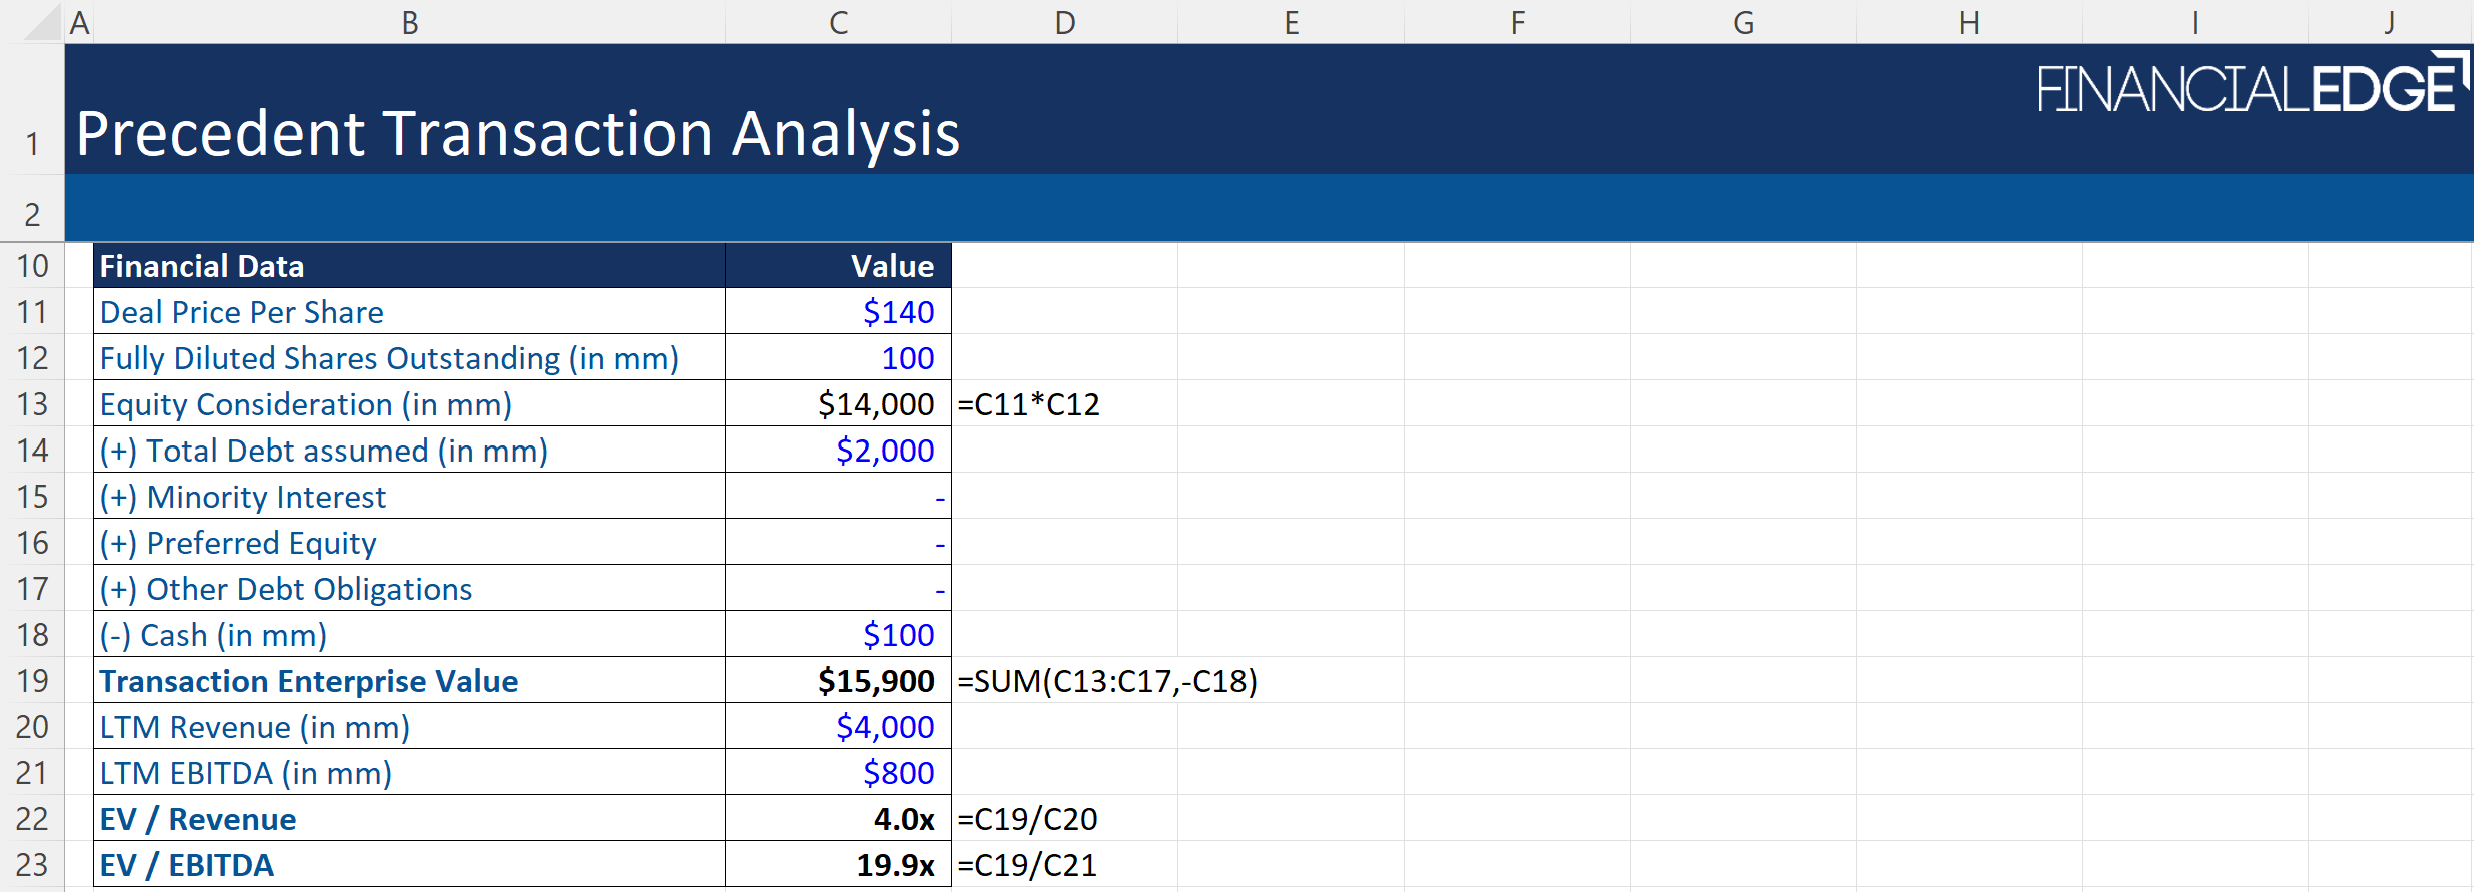Click the LTM Revenue $4,000 cell

(x=884, y=727)
